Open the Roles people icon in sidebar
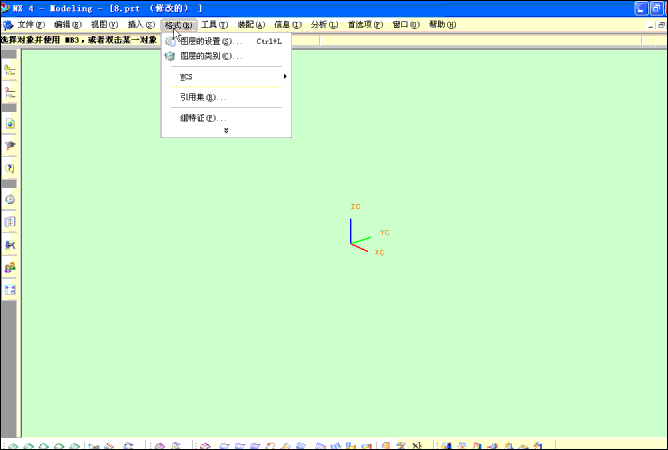Image resolution: width=668 pixels, height=450 pixels. (9, 268)
